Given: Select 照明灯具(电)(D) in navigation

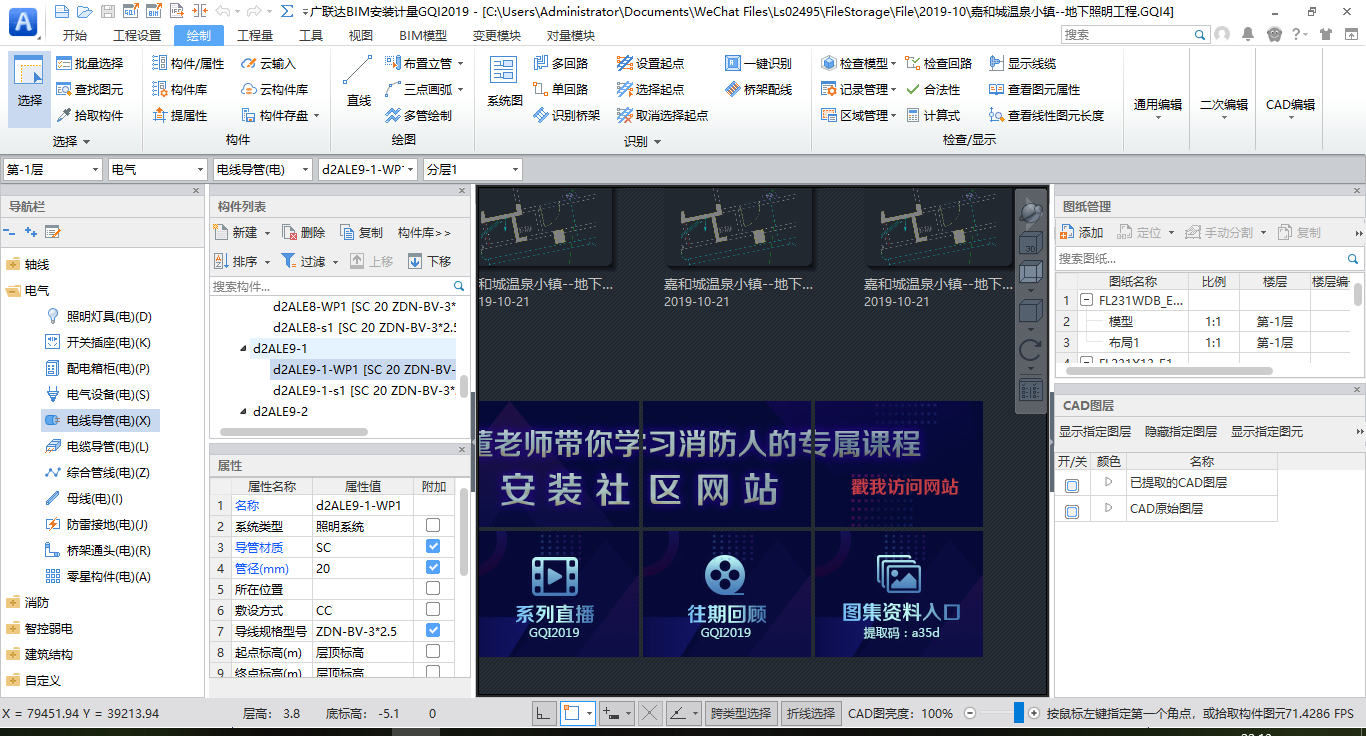Looking at the screenshot, I should tap(98, 317).
